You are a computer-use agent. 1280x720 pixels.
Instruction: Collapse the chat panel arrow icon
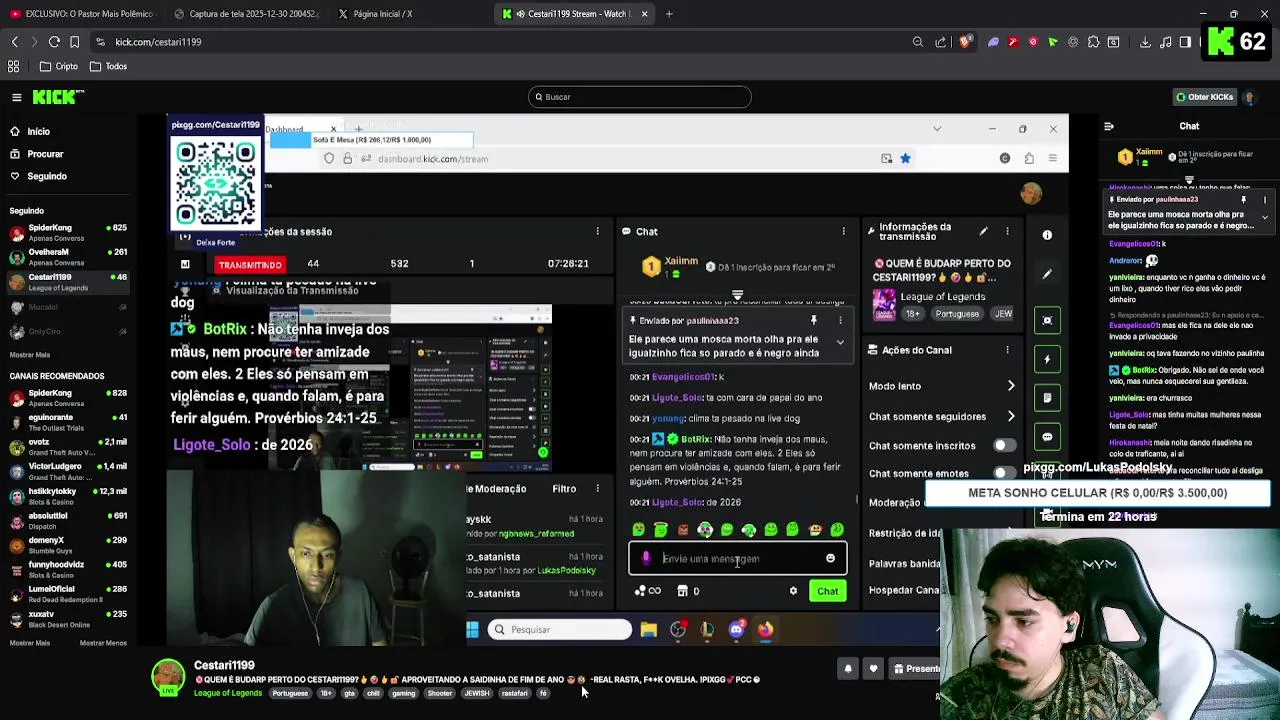[x=1108, y=126]
